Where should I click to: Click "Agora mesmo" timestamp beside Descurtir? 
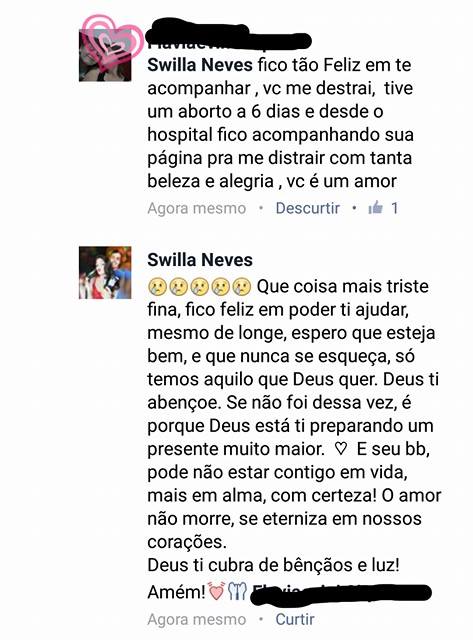click(x=197, y=208)
